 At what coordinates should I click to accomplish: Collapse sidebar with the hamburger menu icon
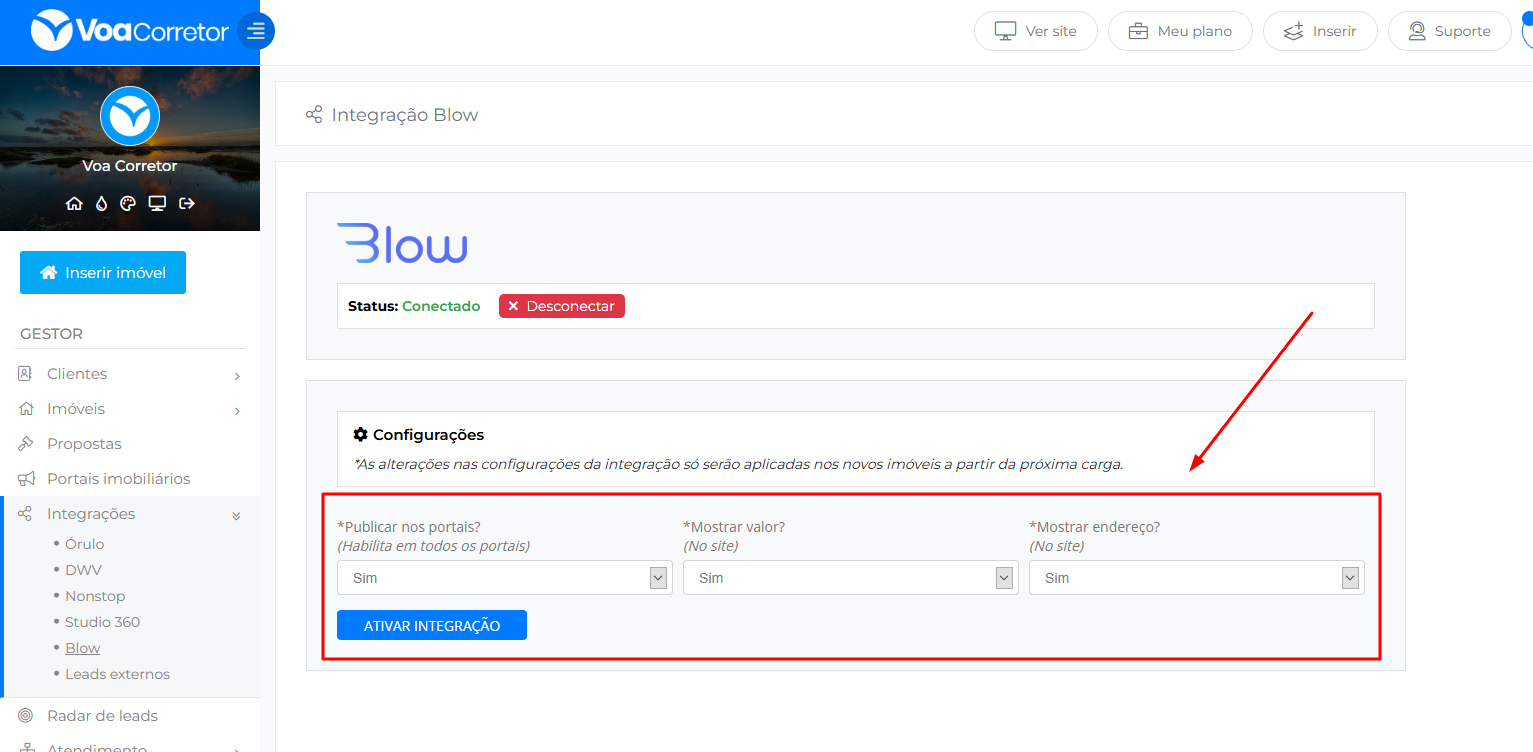pyautogui.click(x=256, y=31)
